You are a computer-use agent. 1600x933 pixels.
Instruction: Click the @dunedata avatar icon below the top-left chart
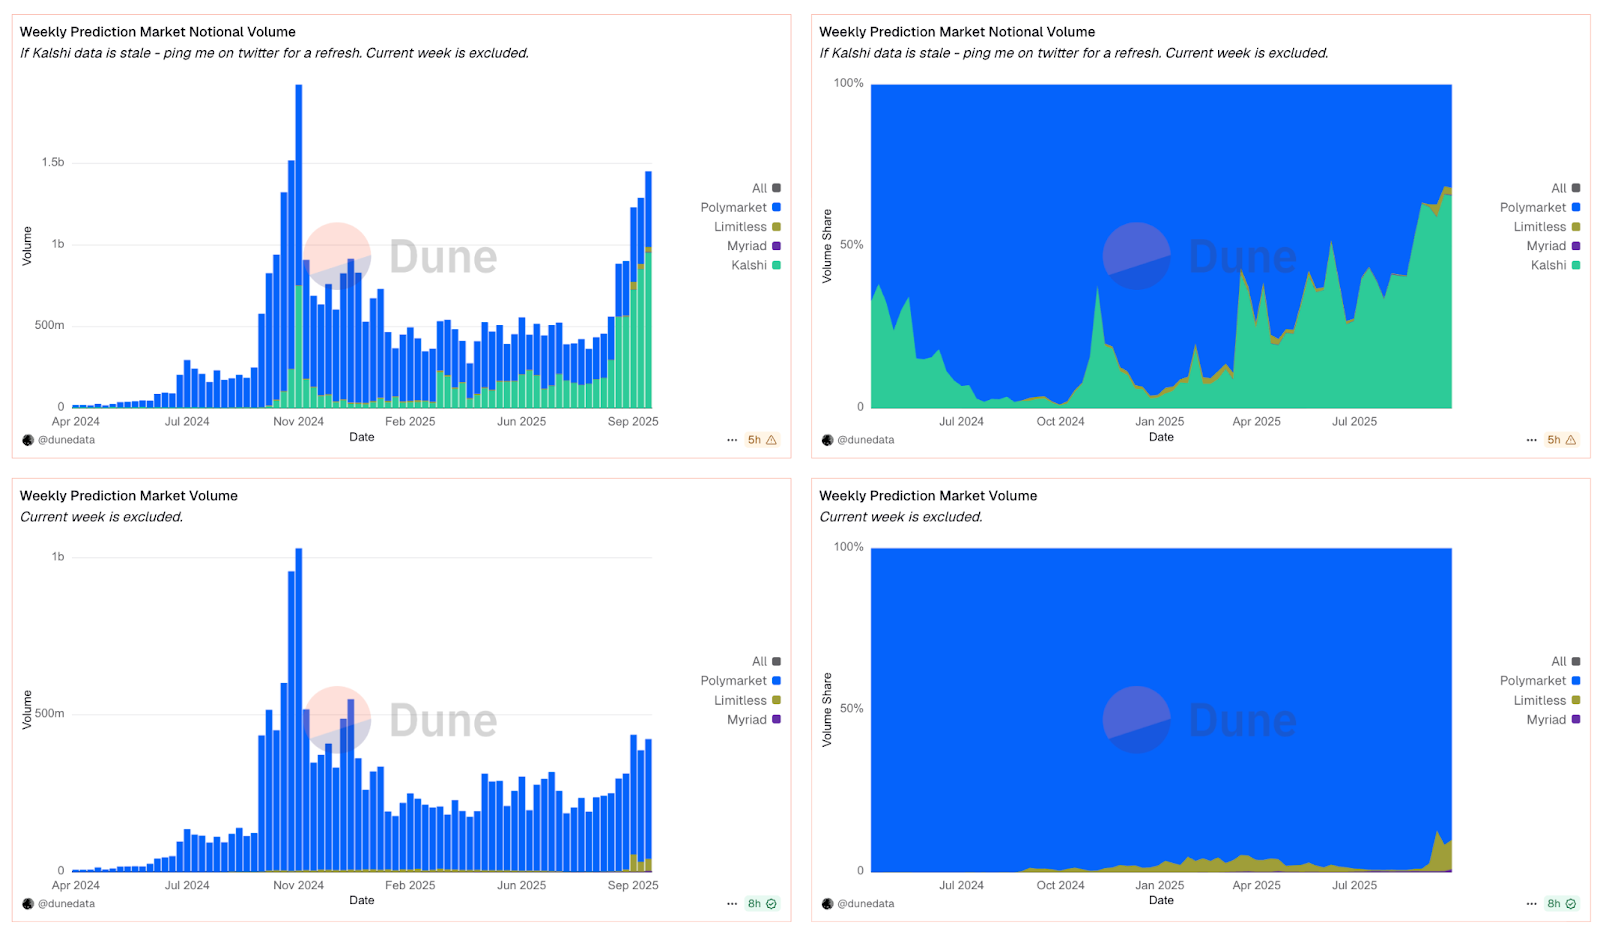tap(27, 440)
